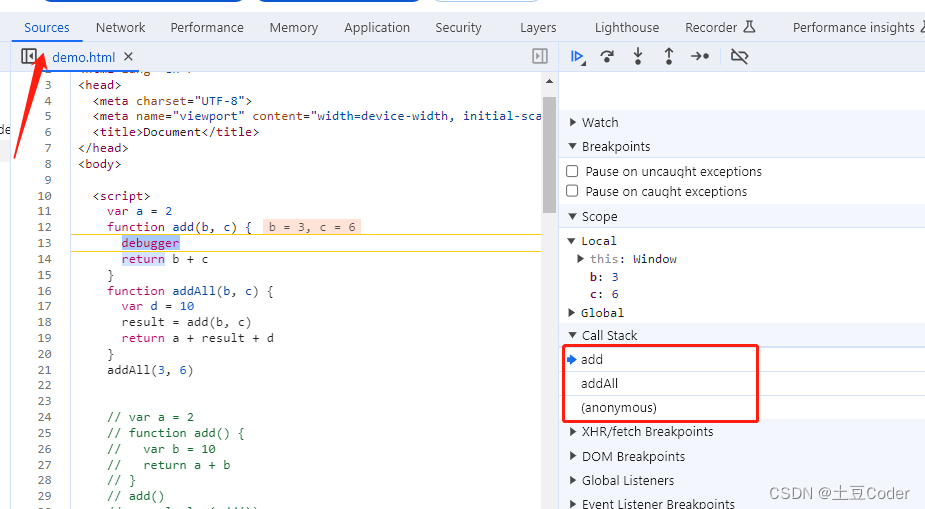
Task: Click the scrollbar up arrow in editor
Action: 549,81
